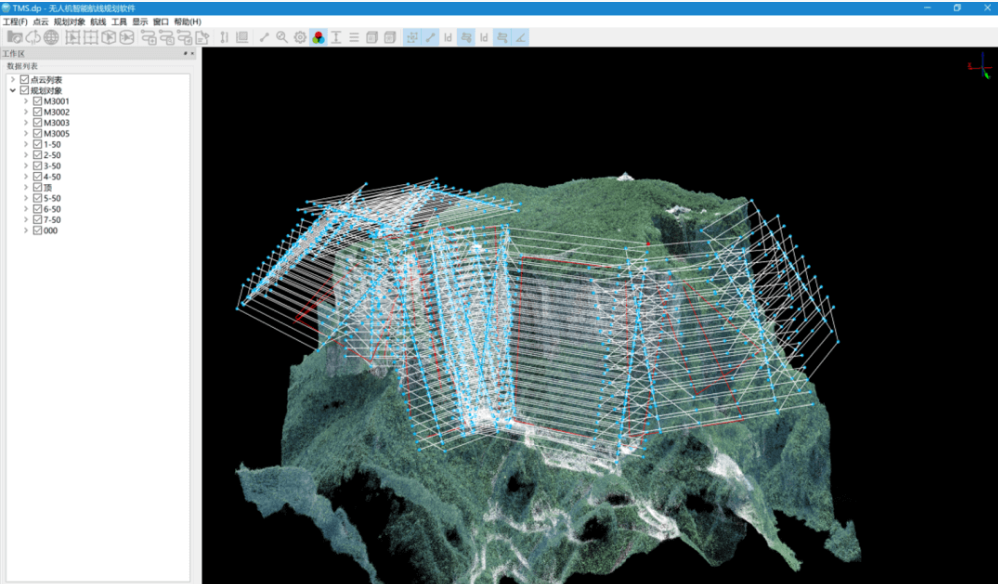Uncheck the M3001 checkbox
This screenshot has width=998, height=584.
click(37, 102)
